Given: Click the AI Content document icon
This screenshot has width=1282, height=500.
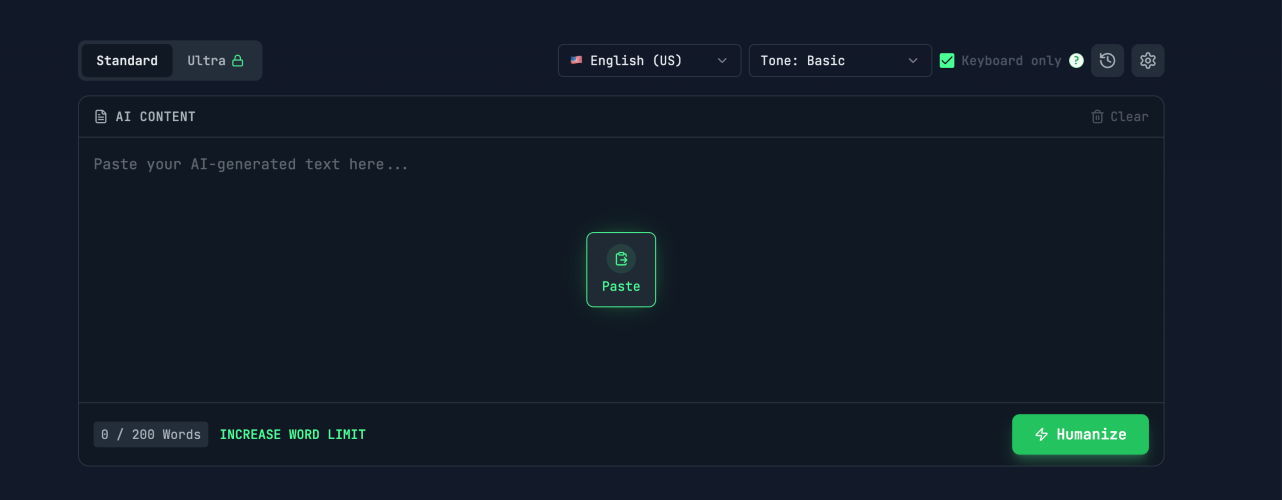Looking at the screenshot, I should pos(101,117).
